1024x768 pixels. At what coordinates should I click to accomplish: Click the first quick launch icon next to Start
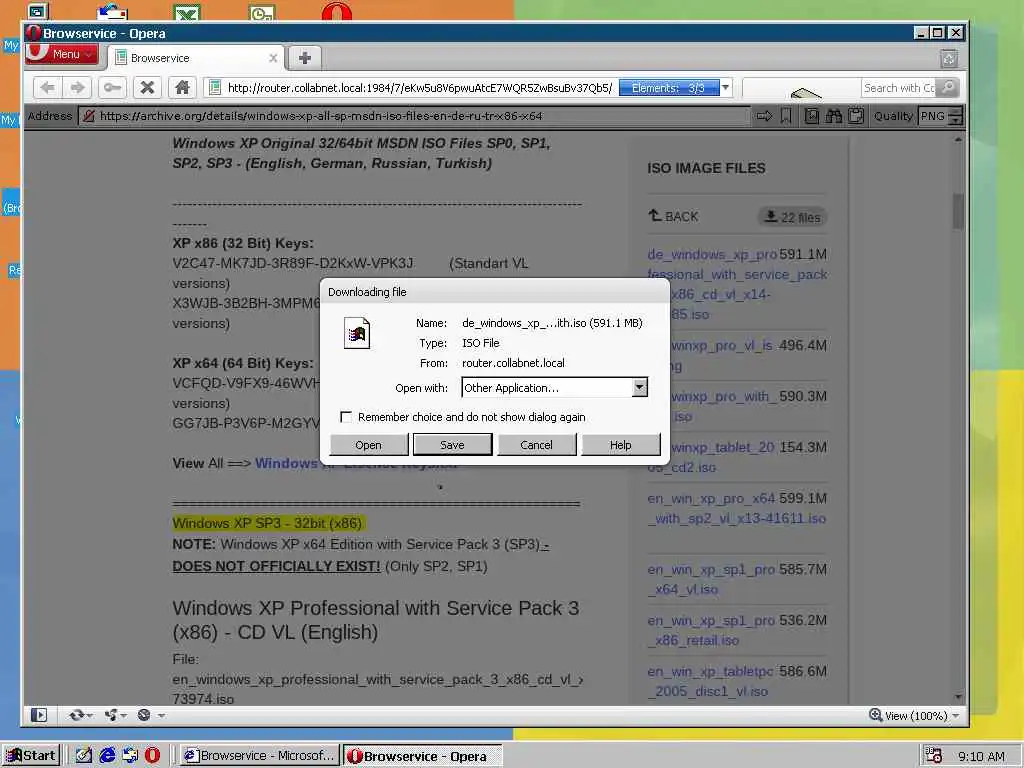tap(84, 756)
